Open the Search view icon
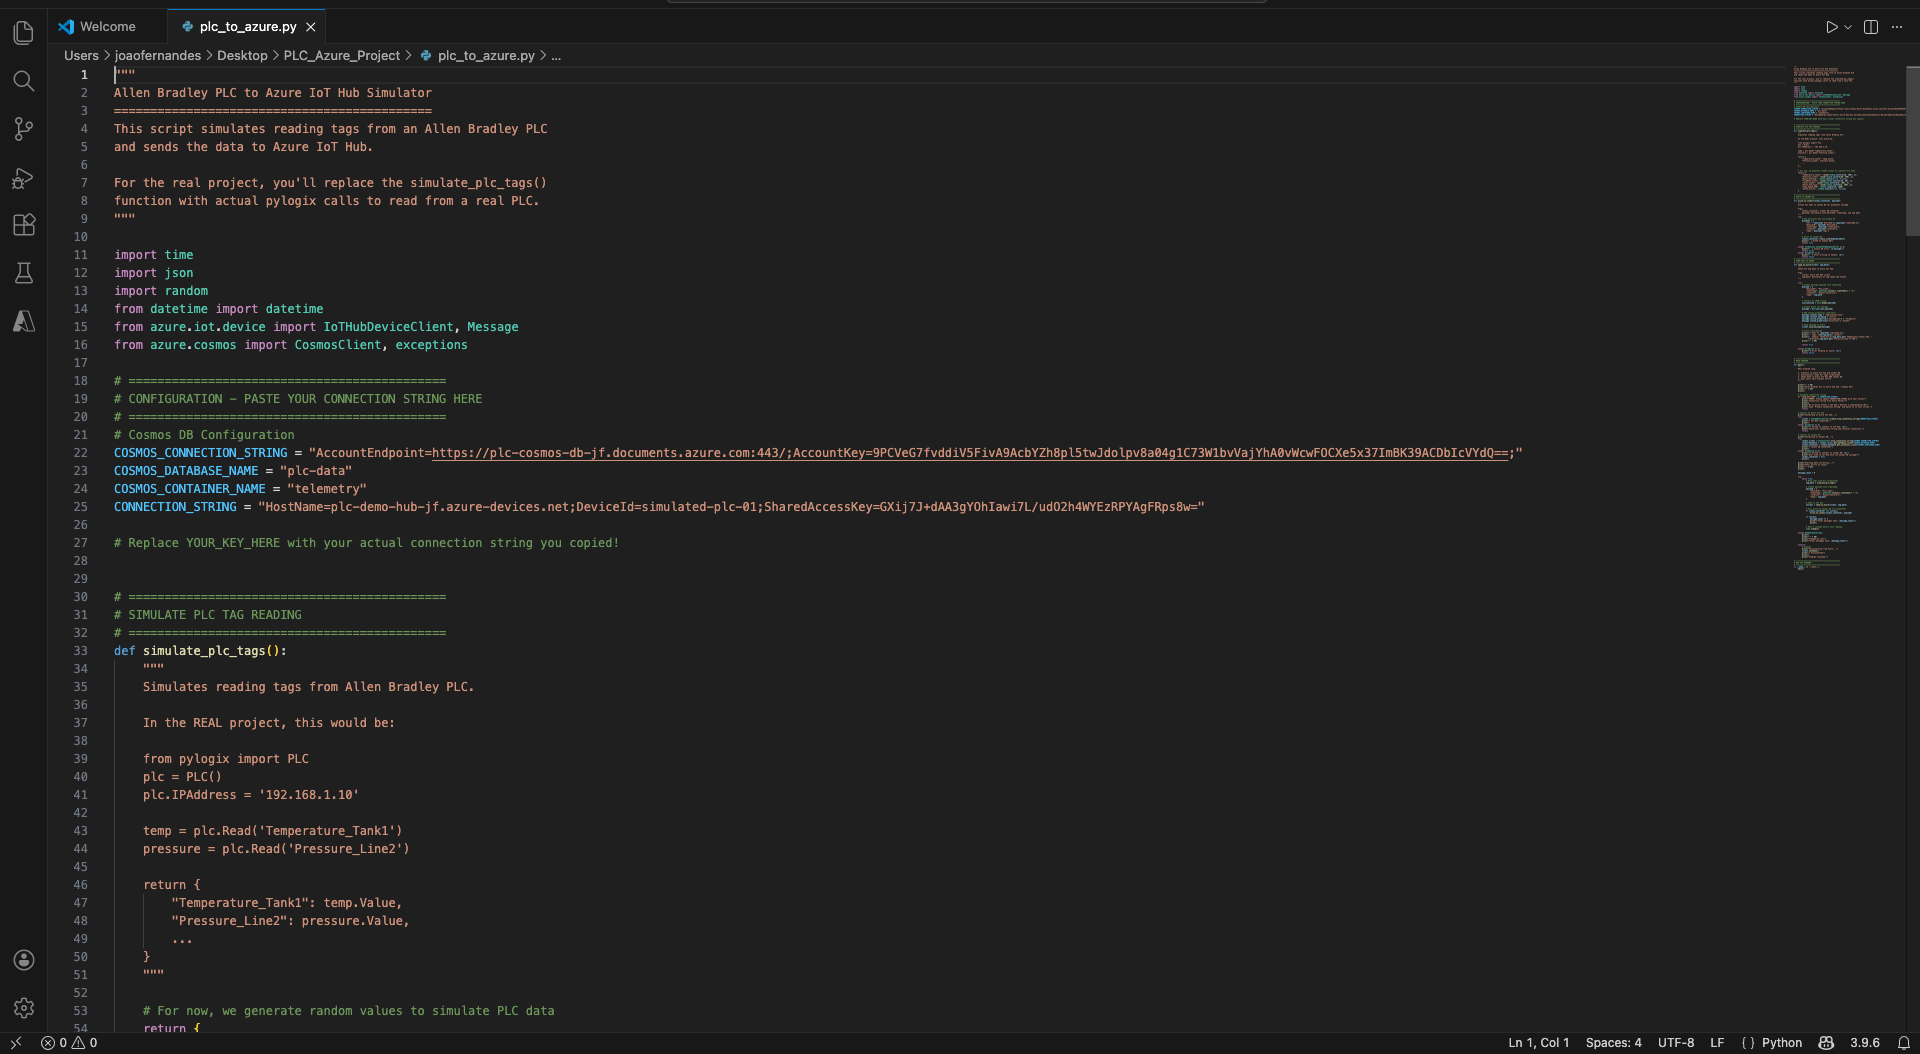This screenshot has width=1920, height=1054. coord(24,81)
